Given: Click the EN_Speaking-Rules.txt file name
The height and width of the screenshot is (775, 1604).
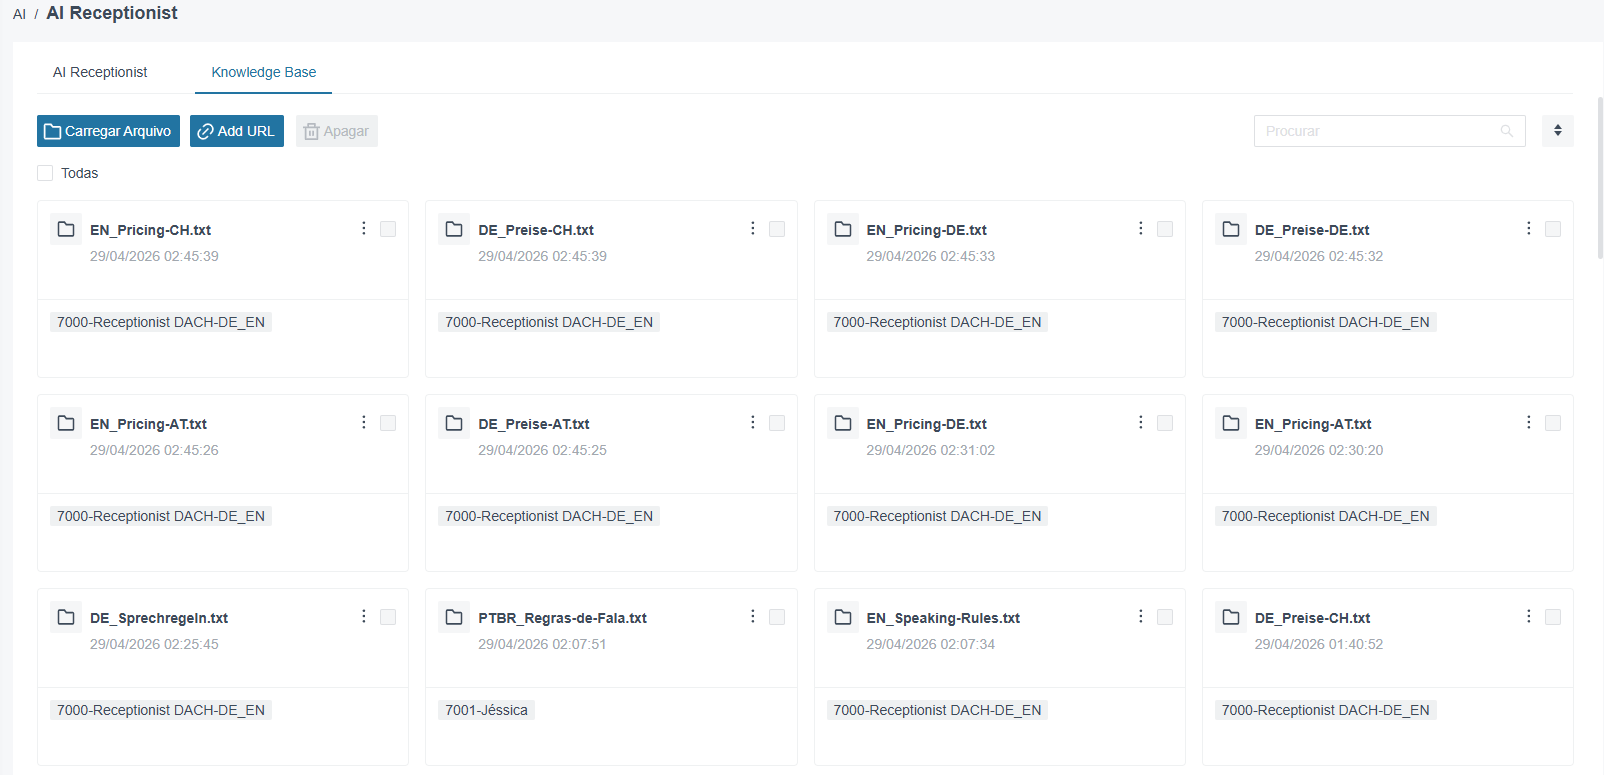Looking at the screenshot, I should point(943,618).
